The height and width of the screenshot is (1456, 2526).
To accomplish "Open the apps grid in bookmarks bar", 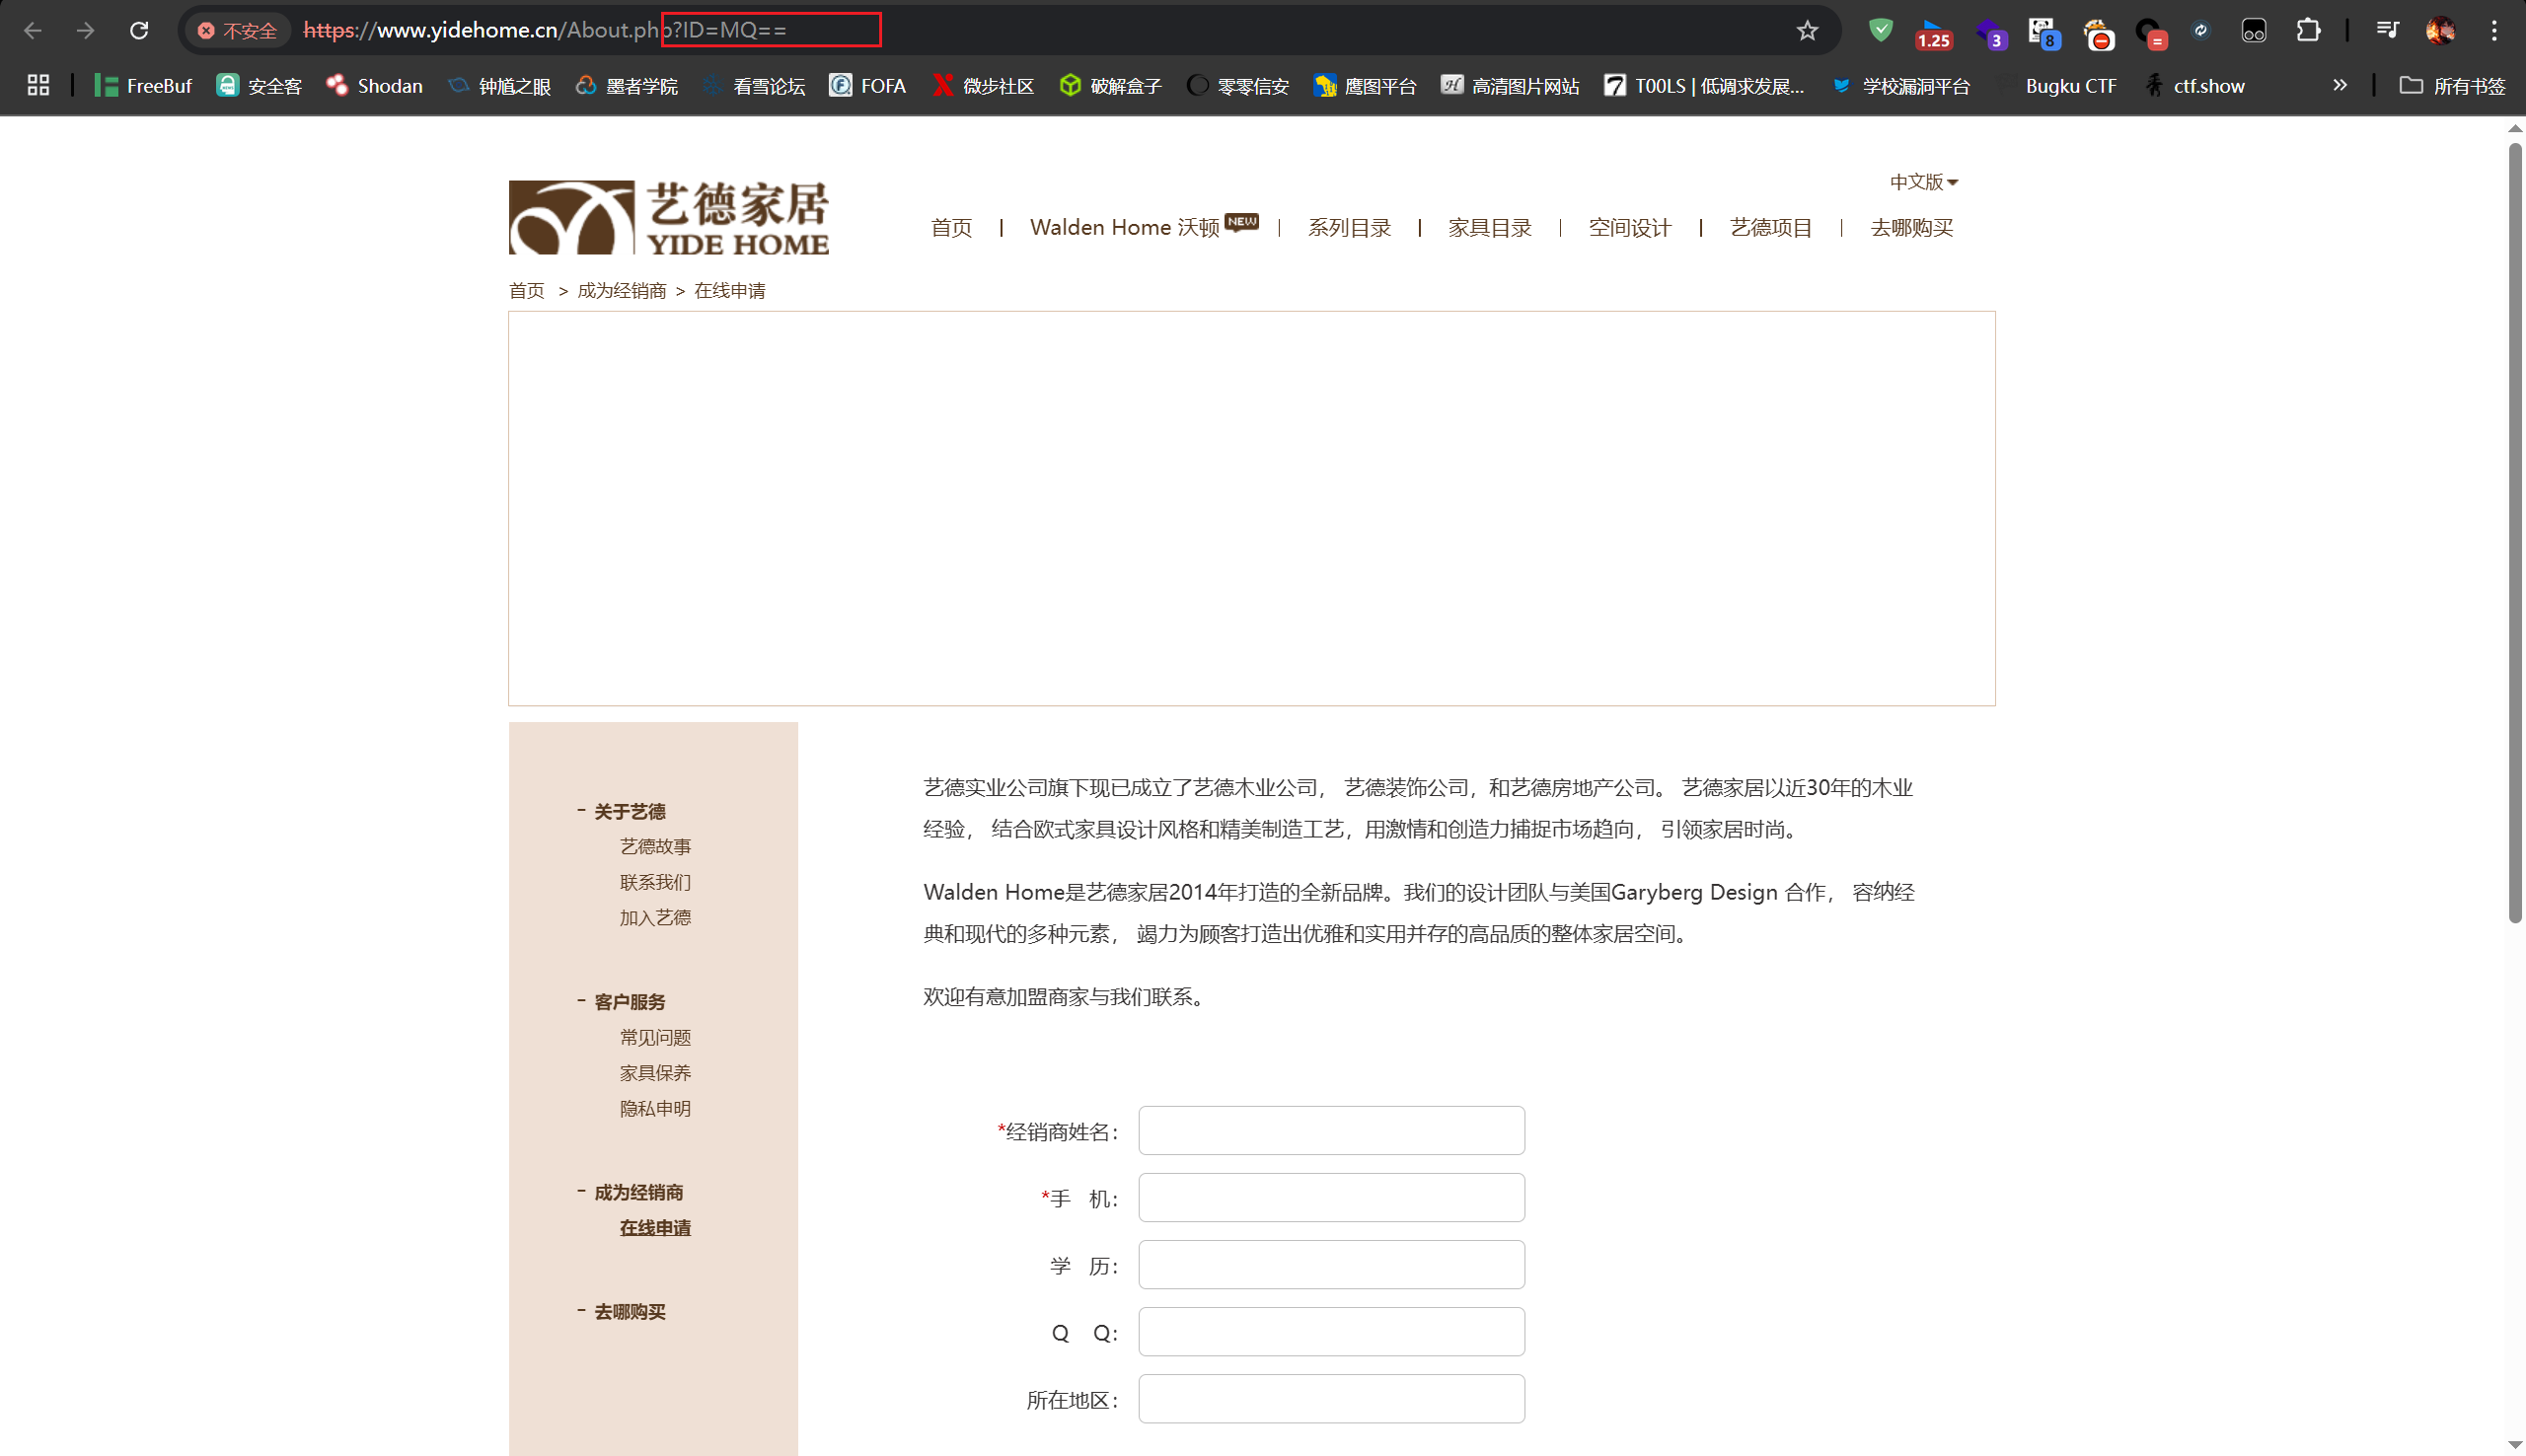I will pos(38,85).
